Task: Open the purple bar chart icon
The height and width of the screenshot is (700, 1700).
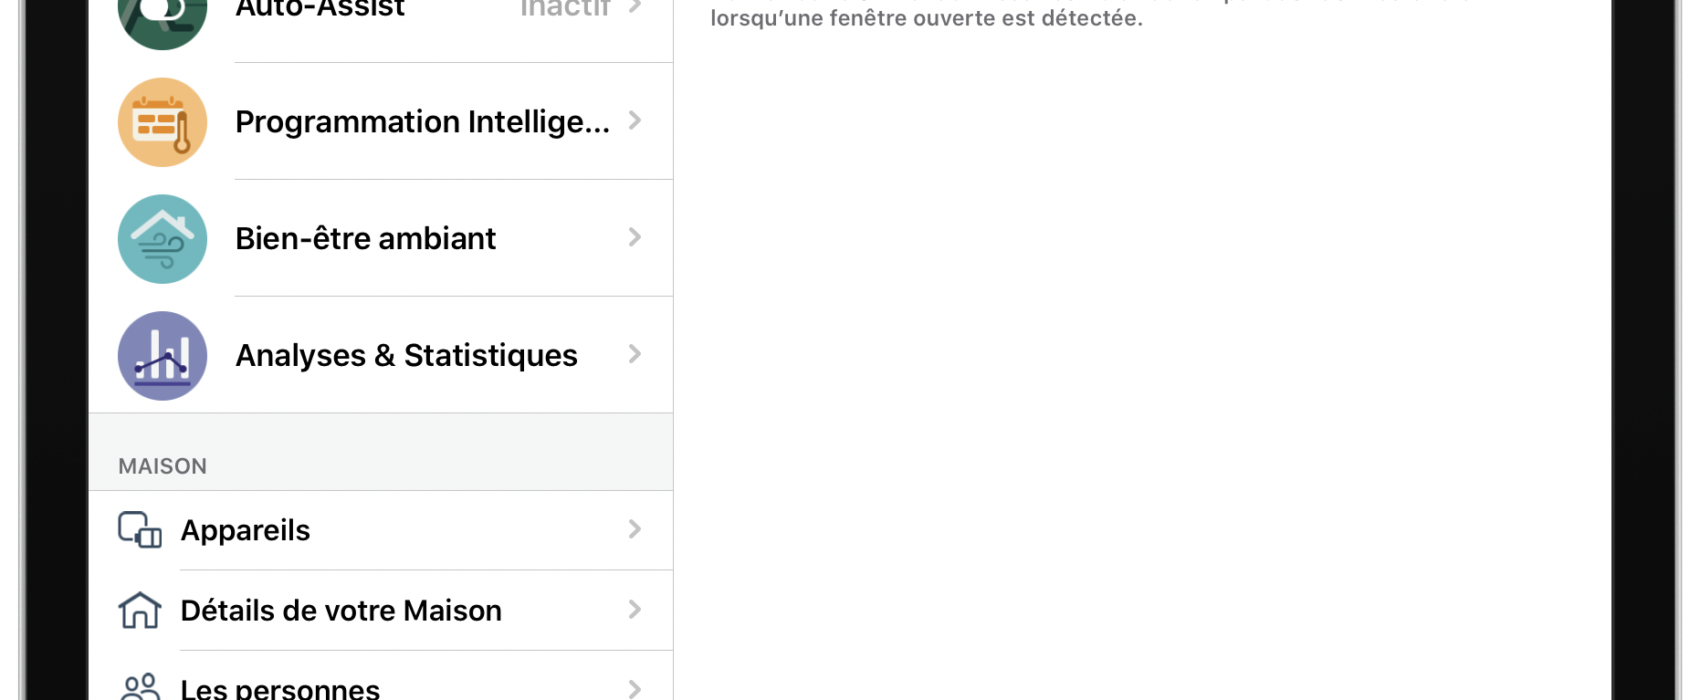Action: pyautogui.click(x=162, y=356)
